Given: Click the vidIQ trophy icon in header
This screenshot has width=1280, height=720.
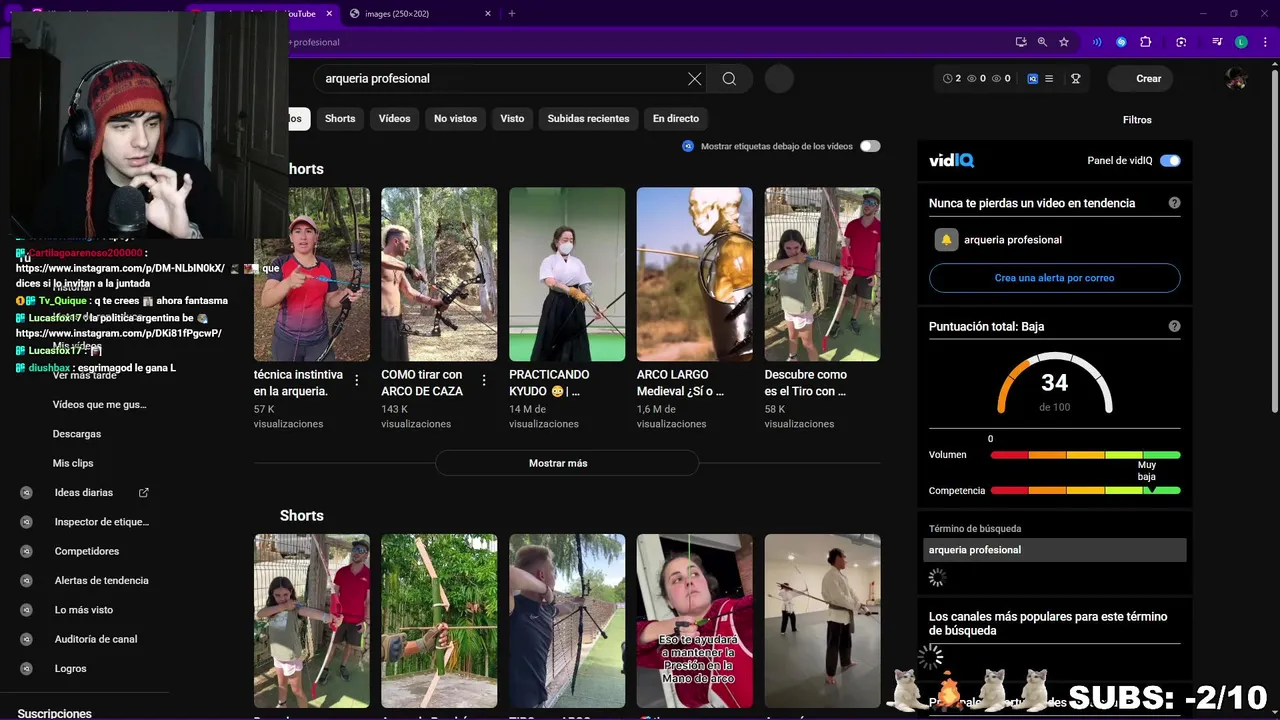Looking at the screenshot, I should point(1076,79).
